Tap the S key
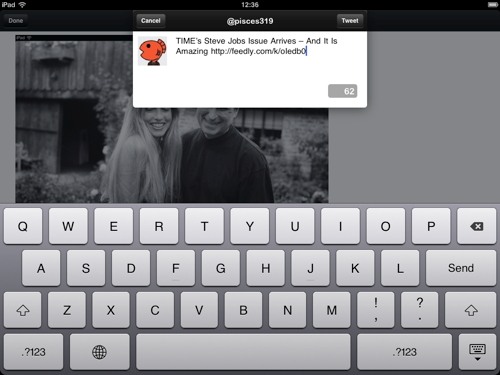This screenshot has height=375, width=500. pyautogui.click(x=86, y=268)
